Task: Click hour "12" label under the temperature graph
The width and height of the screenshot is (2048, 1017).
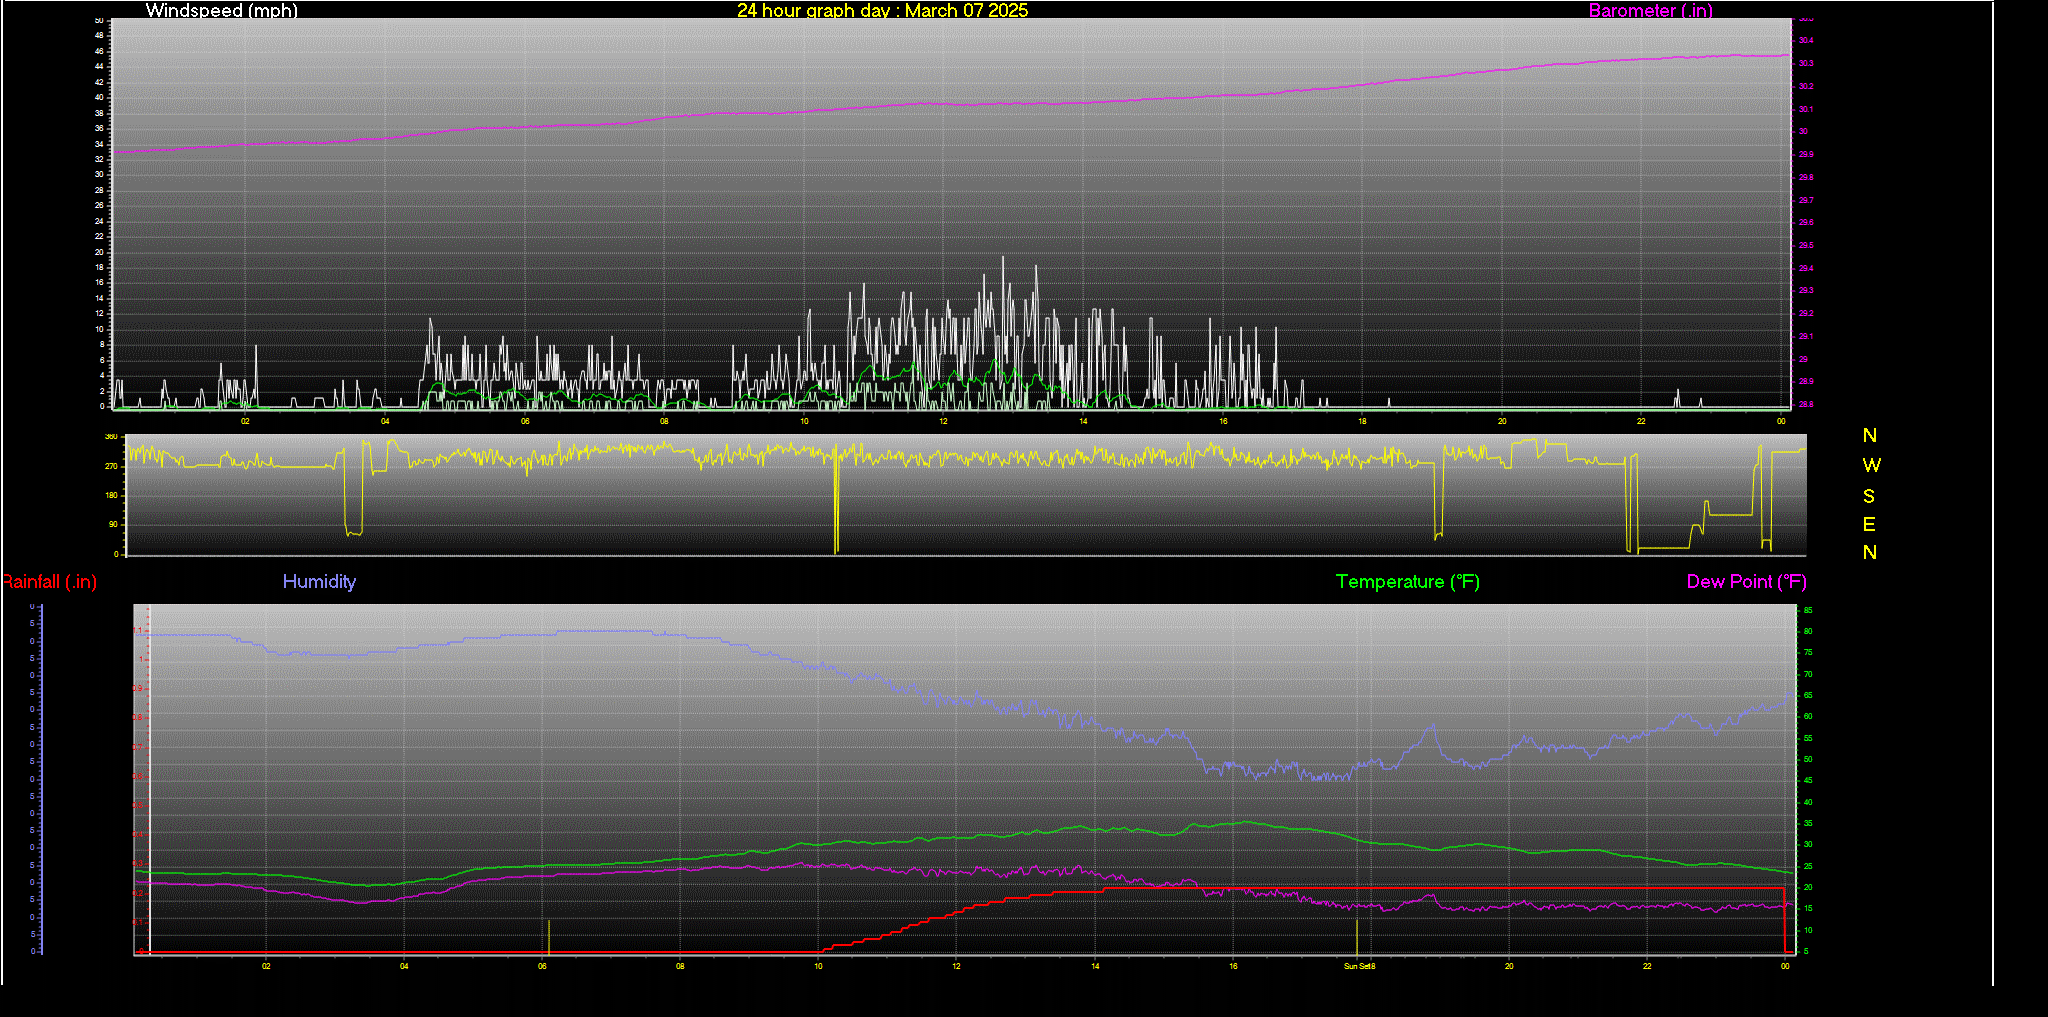Action: (x=957, y=966)
